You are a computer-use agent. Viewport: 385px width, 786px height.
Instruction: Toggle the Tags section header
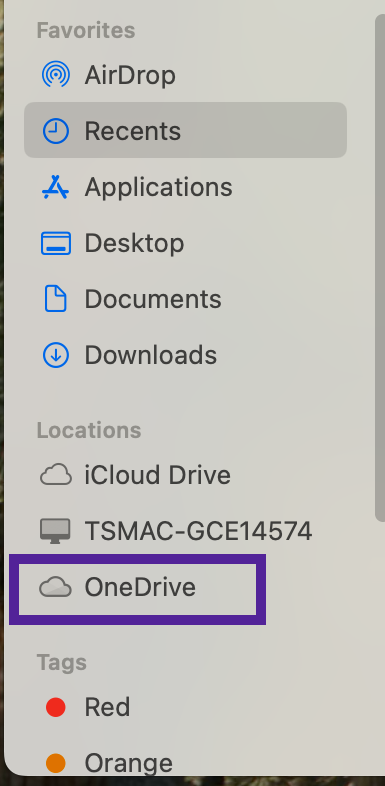pos(62,663)
